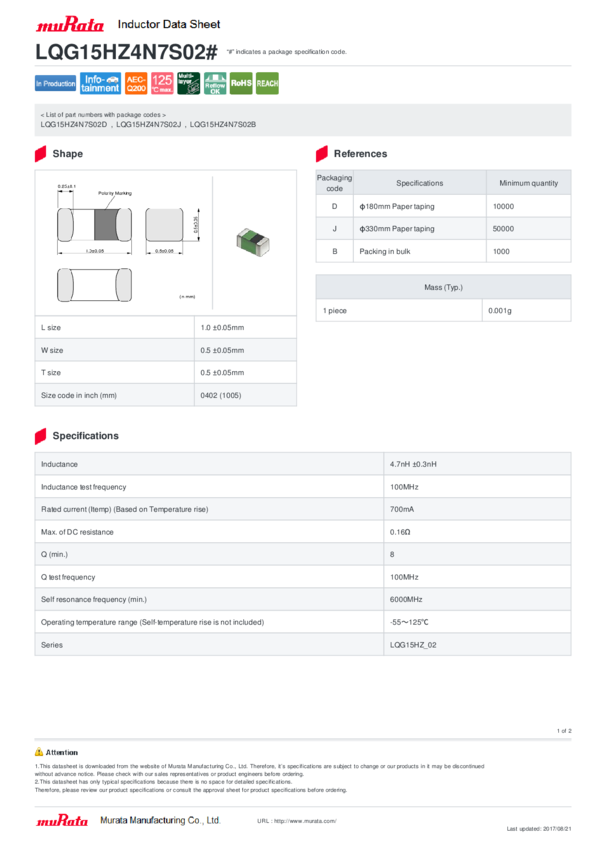Click part number LQG15HZ4N7S02B
Viewport: 601px width, 850px height.
pyautogui.click(x=223, y=125)
